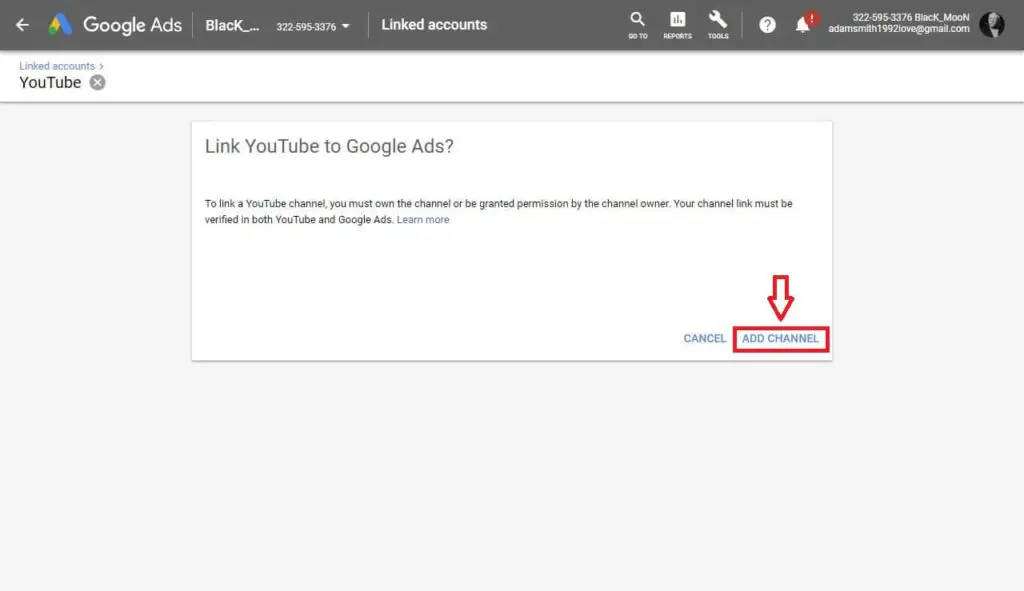Open the Reports chart icon
This screenshot has width=1024, height=591.
pyautogui.click(x=677, y=25)
